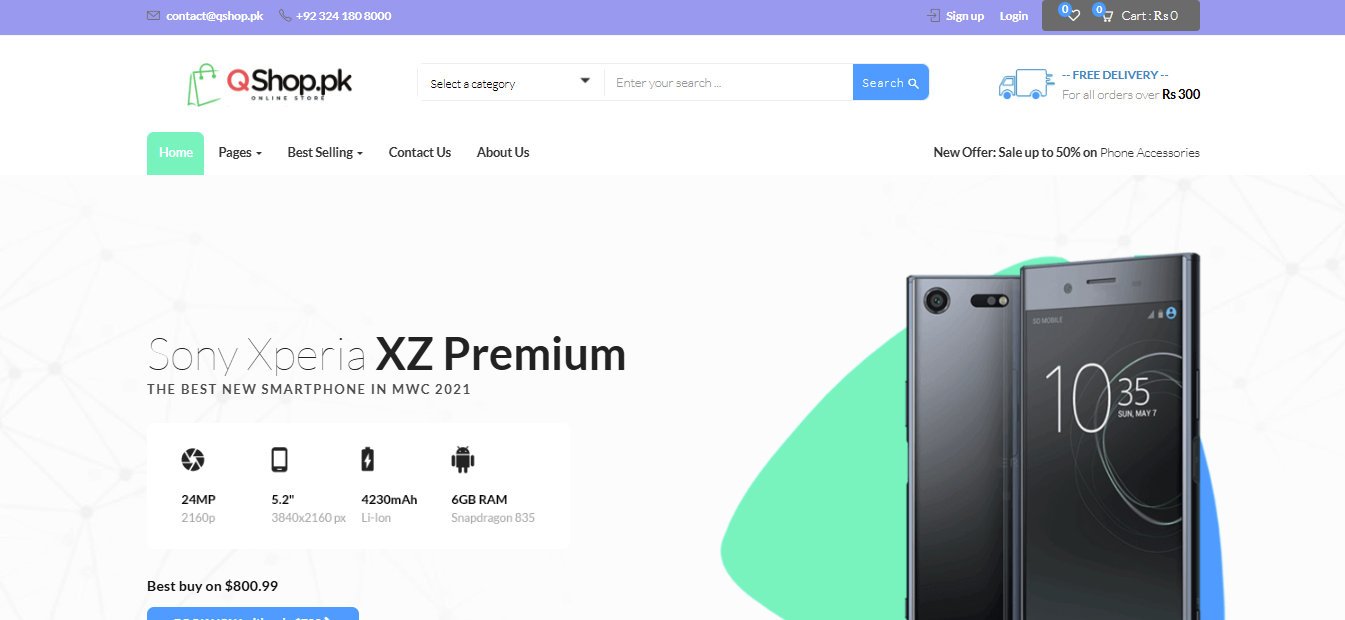Image resolution: width=1345 pixels, height=620 pixels.
Task: Expand the Pages menu
Action: pyautogui.click(x=240, y=153)
